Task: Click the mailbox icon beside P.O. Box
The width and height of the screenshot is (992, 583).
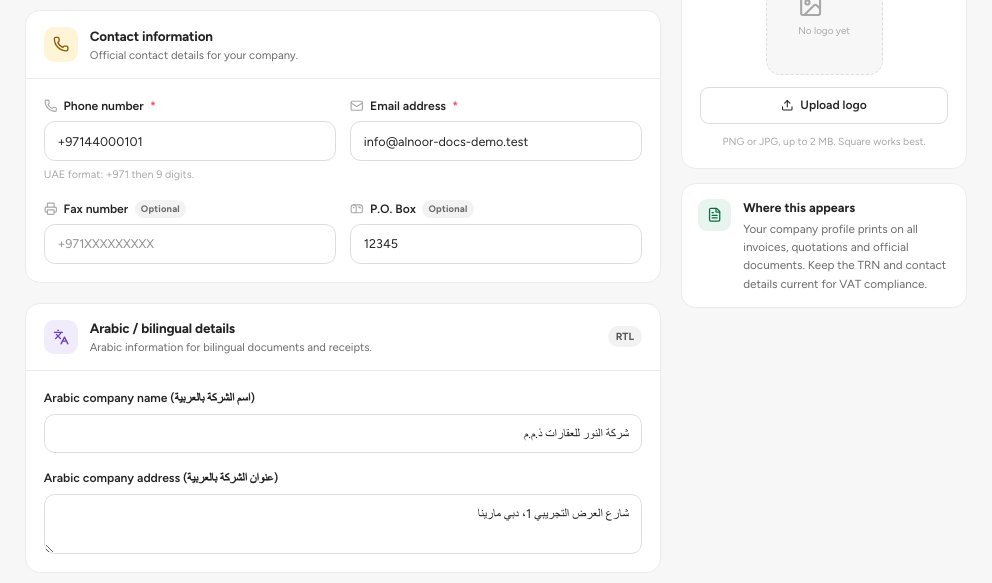Action: 357,209
